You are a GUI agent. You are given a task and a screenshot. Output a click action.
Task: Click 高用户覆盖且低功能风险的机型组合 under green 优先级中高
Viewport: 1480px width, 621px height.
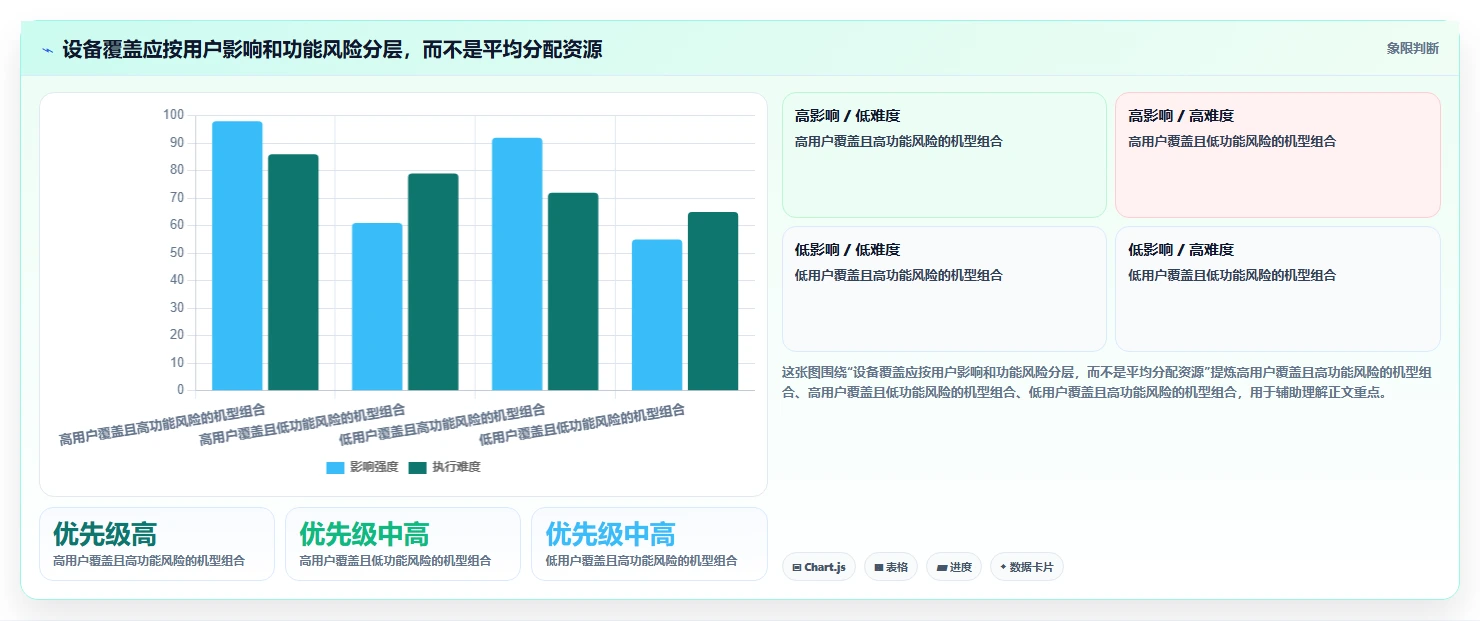coord(395,561)
